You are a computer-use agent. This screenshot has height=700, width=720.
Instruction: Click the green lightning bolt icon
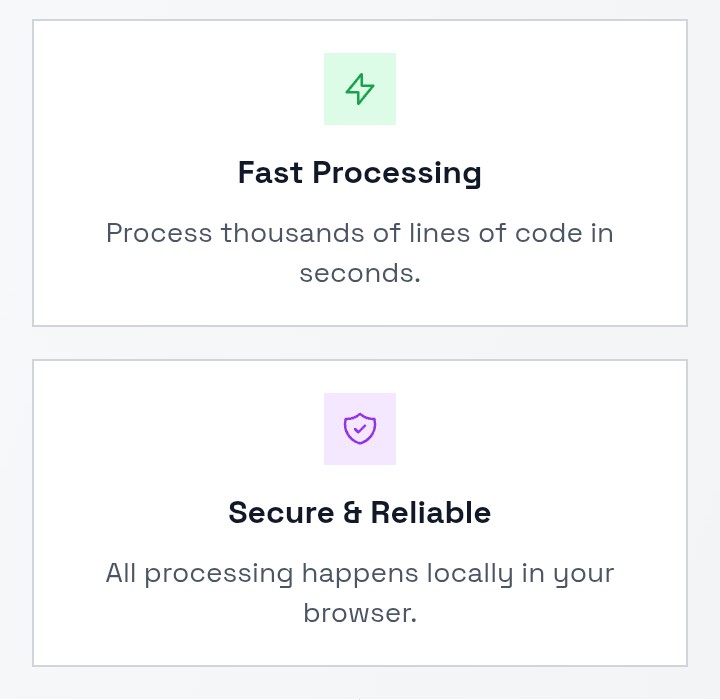[360, 89]
